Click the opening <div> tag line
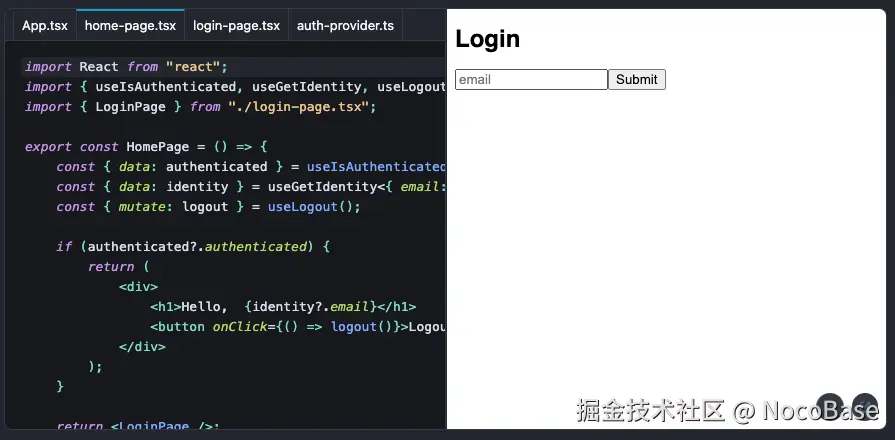Image resolution: width=895 pixels, height=440 pixels. 138,286
